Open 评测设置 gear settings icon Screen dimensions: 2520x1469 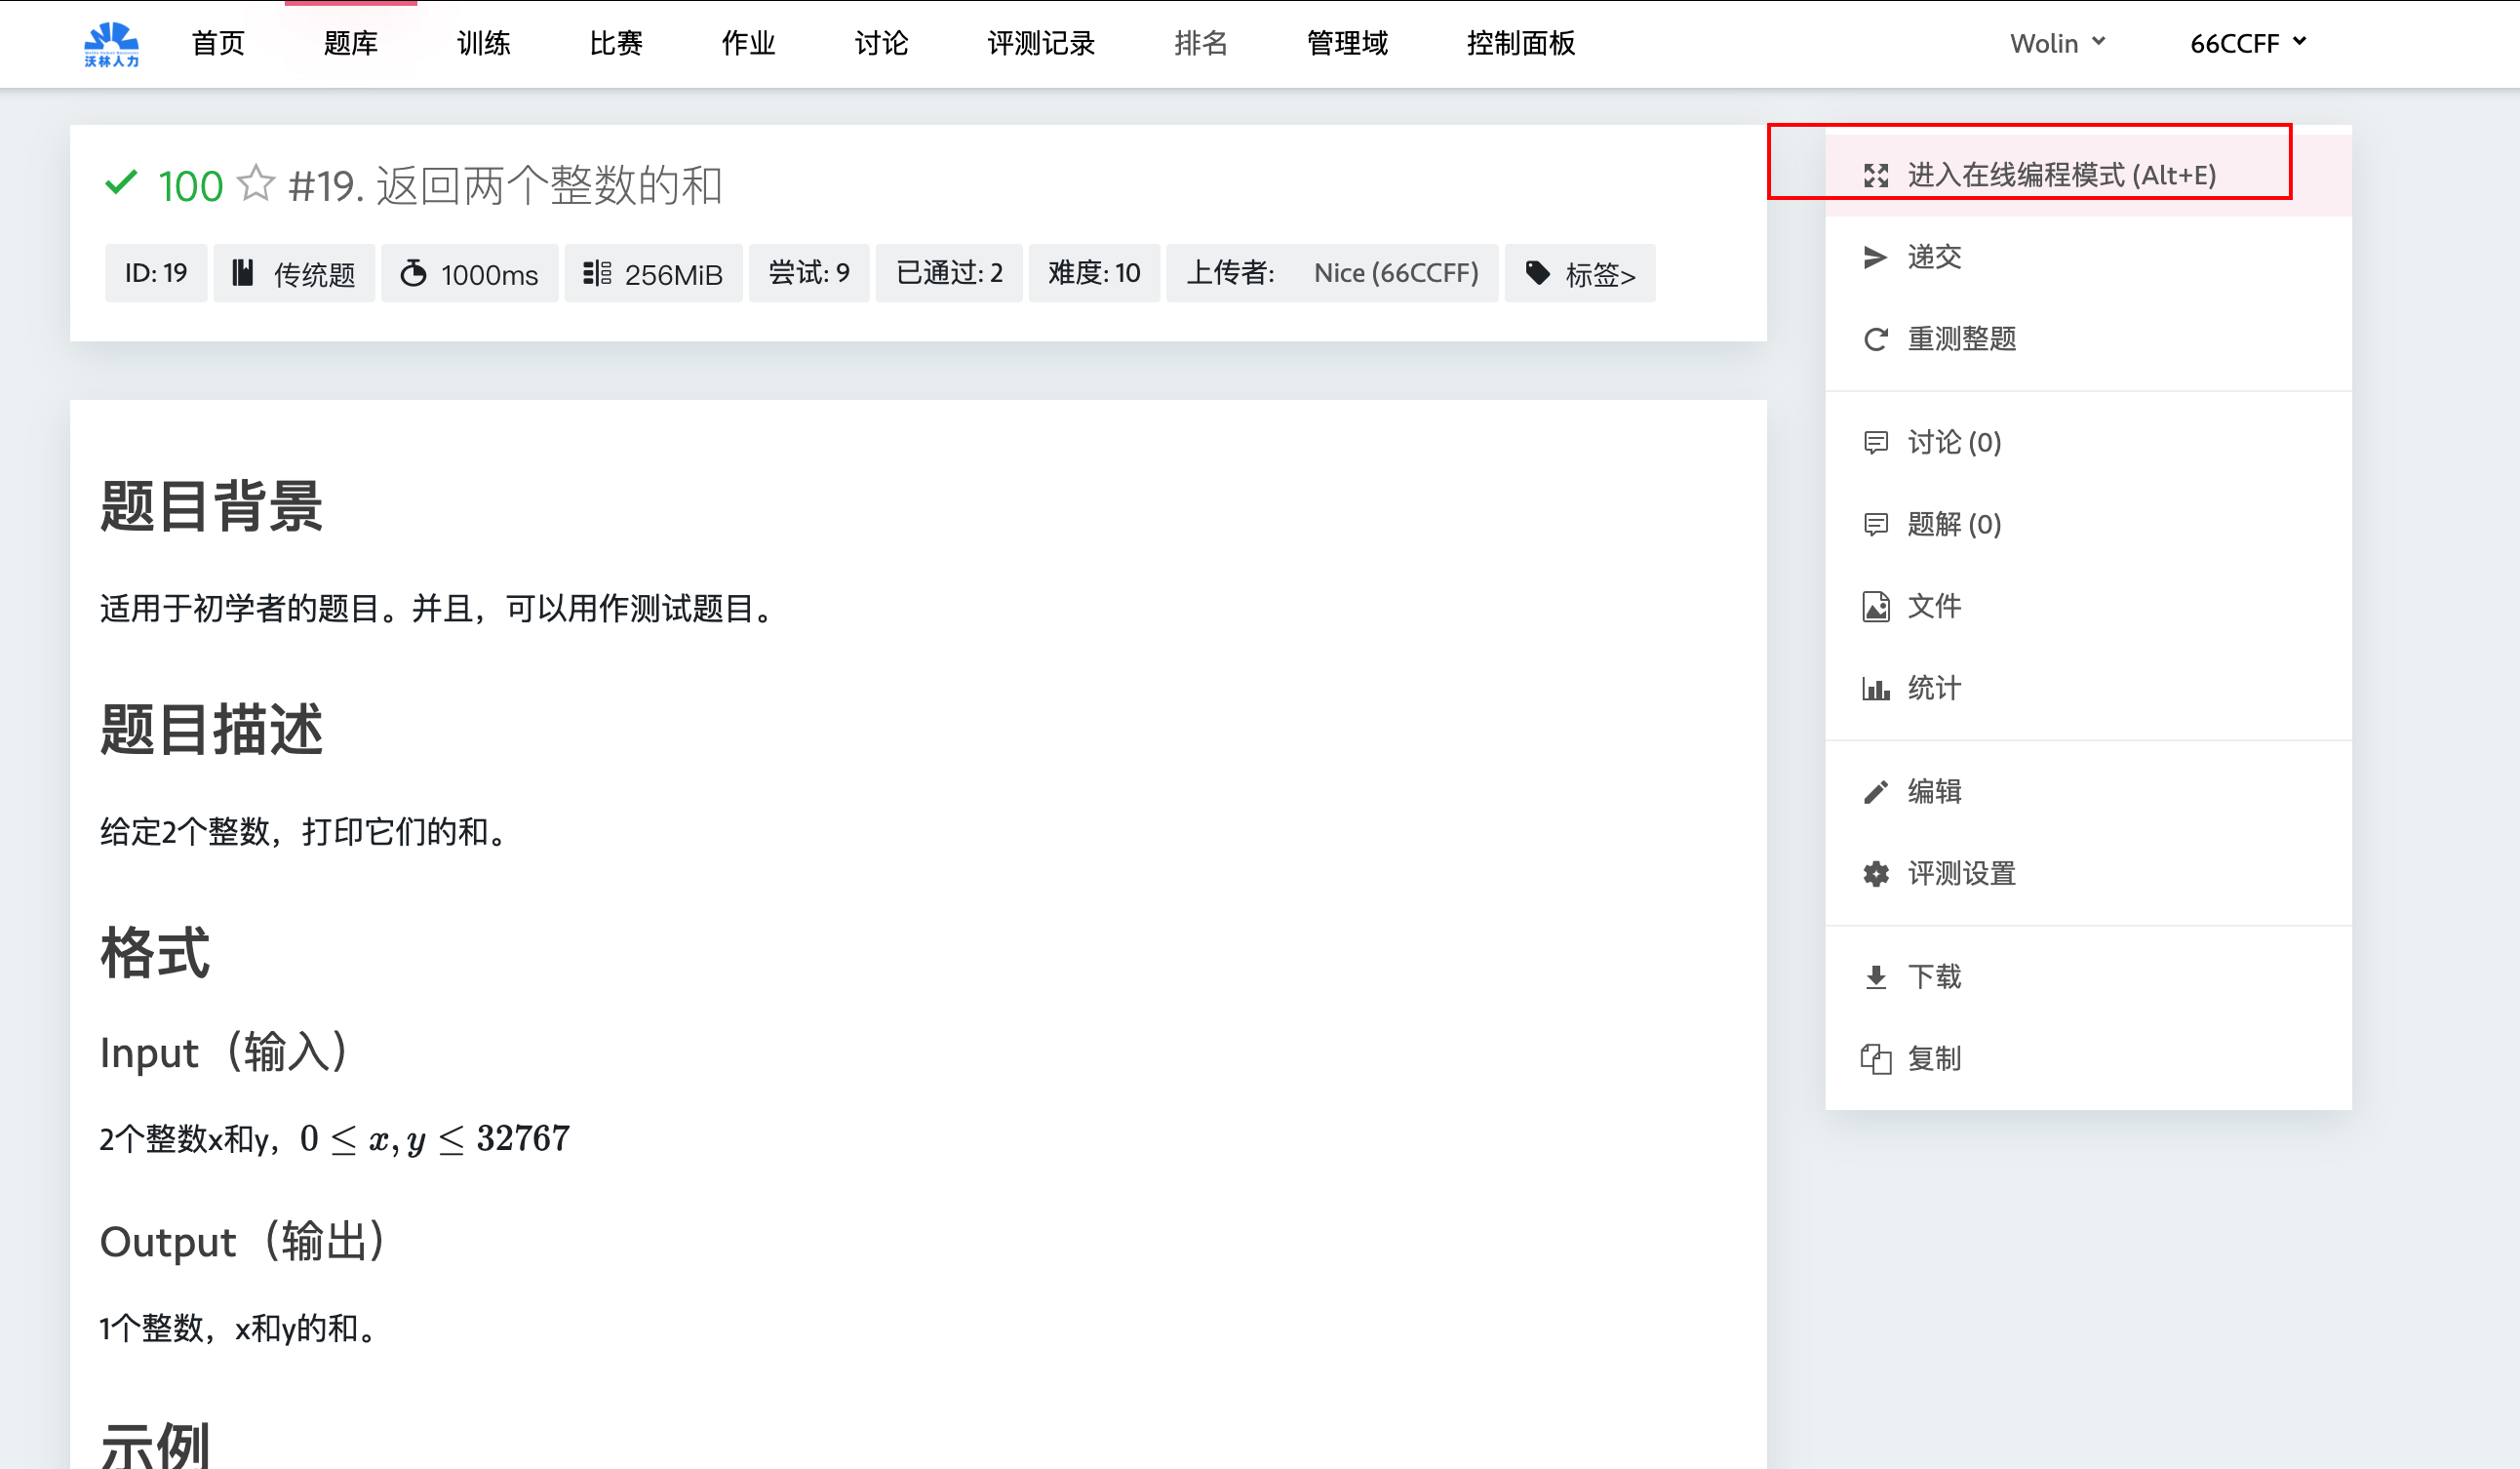(1875, 874)
